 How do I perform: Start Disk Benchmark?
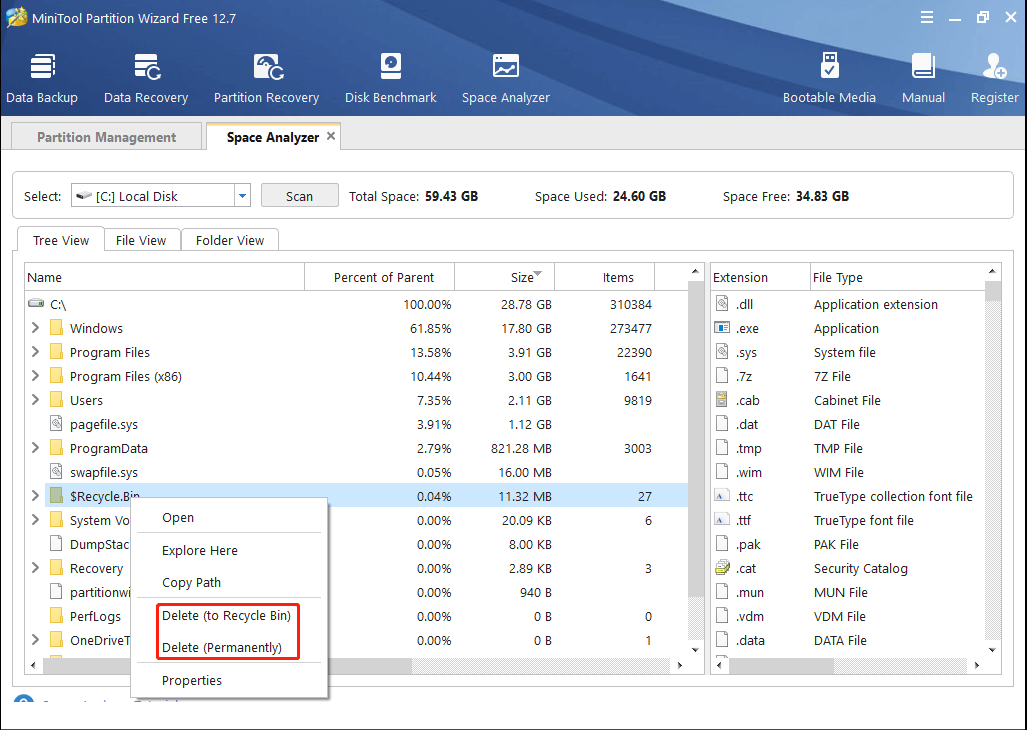[x=391, y=79]
